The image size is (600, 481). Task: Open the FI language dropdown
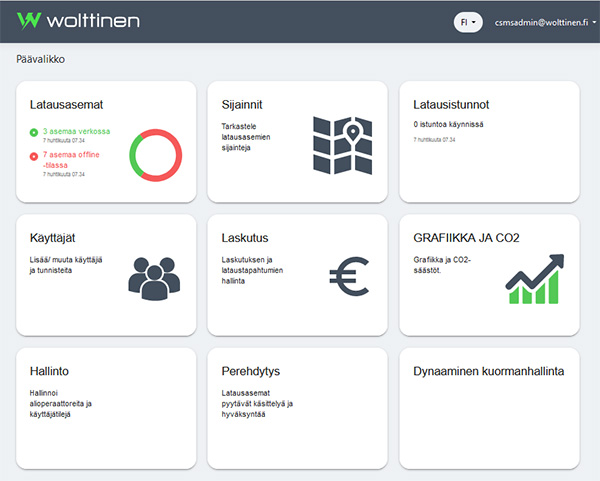(x=468, y=21)
